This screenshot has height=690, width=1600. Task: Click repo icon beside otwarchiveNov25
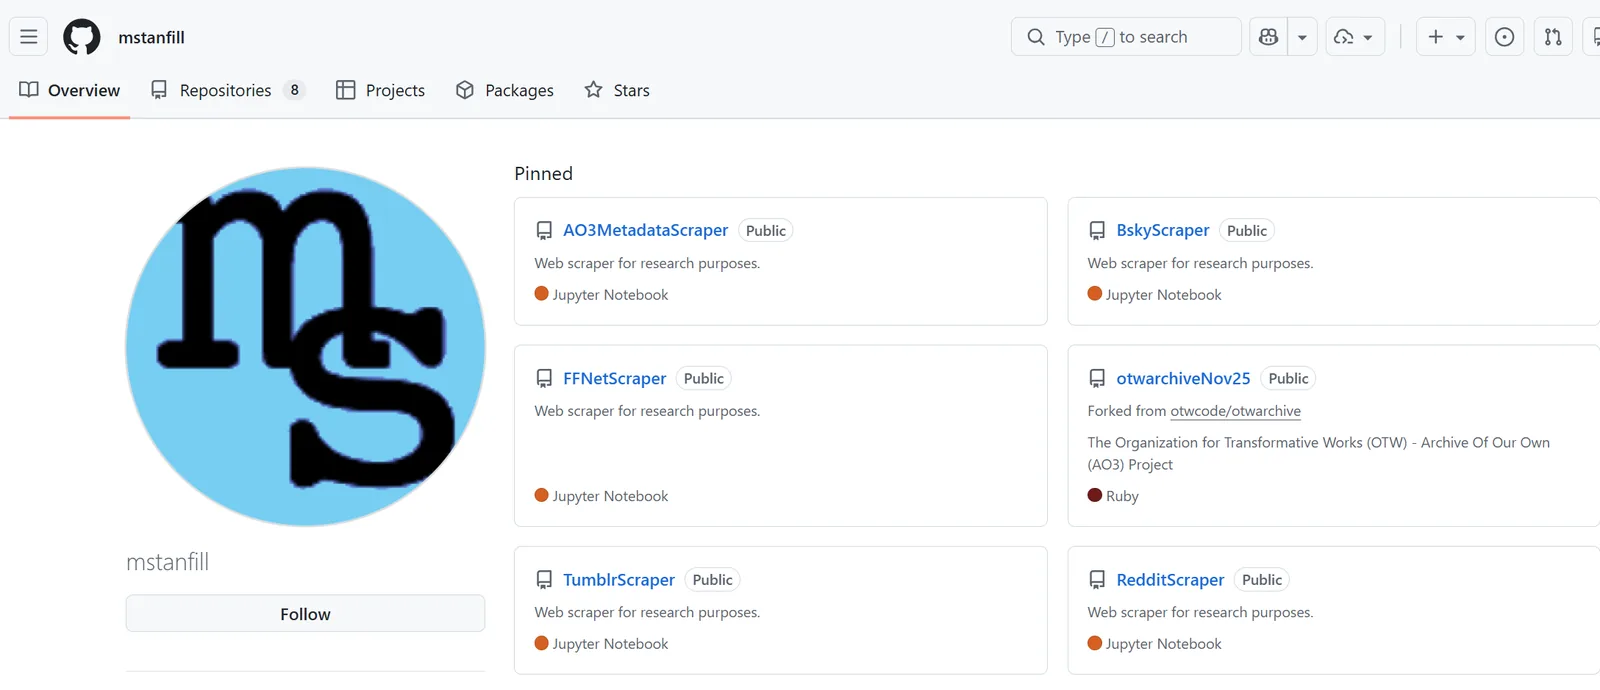click(1097, 379)
